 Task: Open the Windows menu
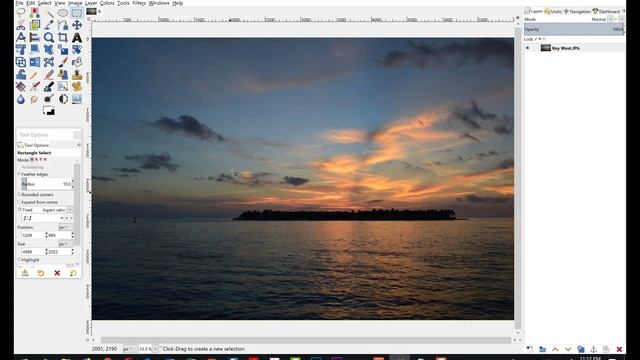[x=159, y=3]
